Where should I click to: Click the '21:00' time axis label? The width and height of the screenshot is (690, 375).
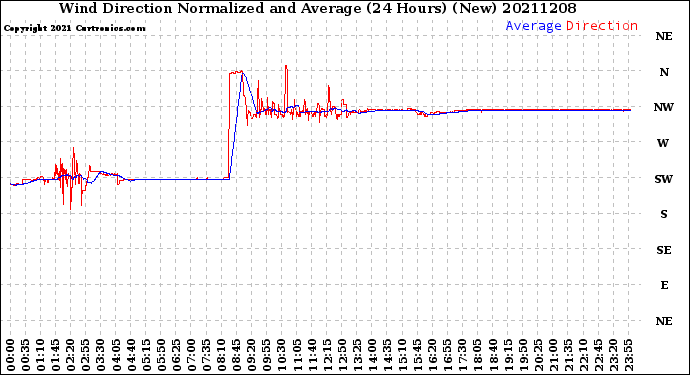click(x=553, y=355)
